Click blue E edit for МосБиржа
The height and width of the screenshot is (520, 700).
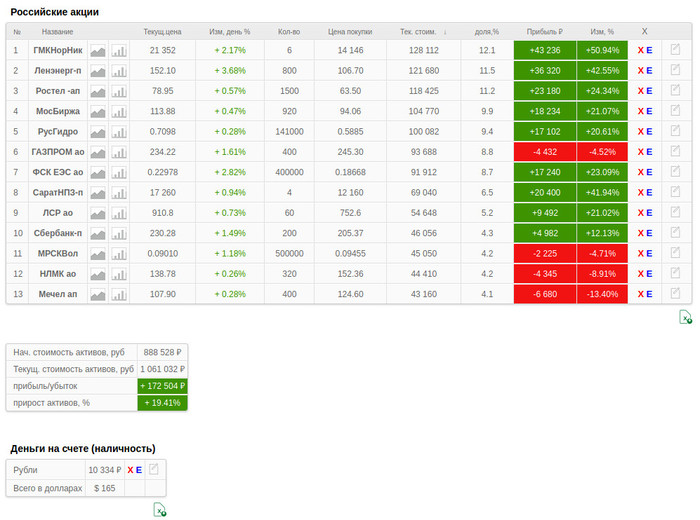click(649, 111)
